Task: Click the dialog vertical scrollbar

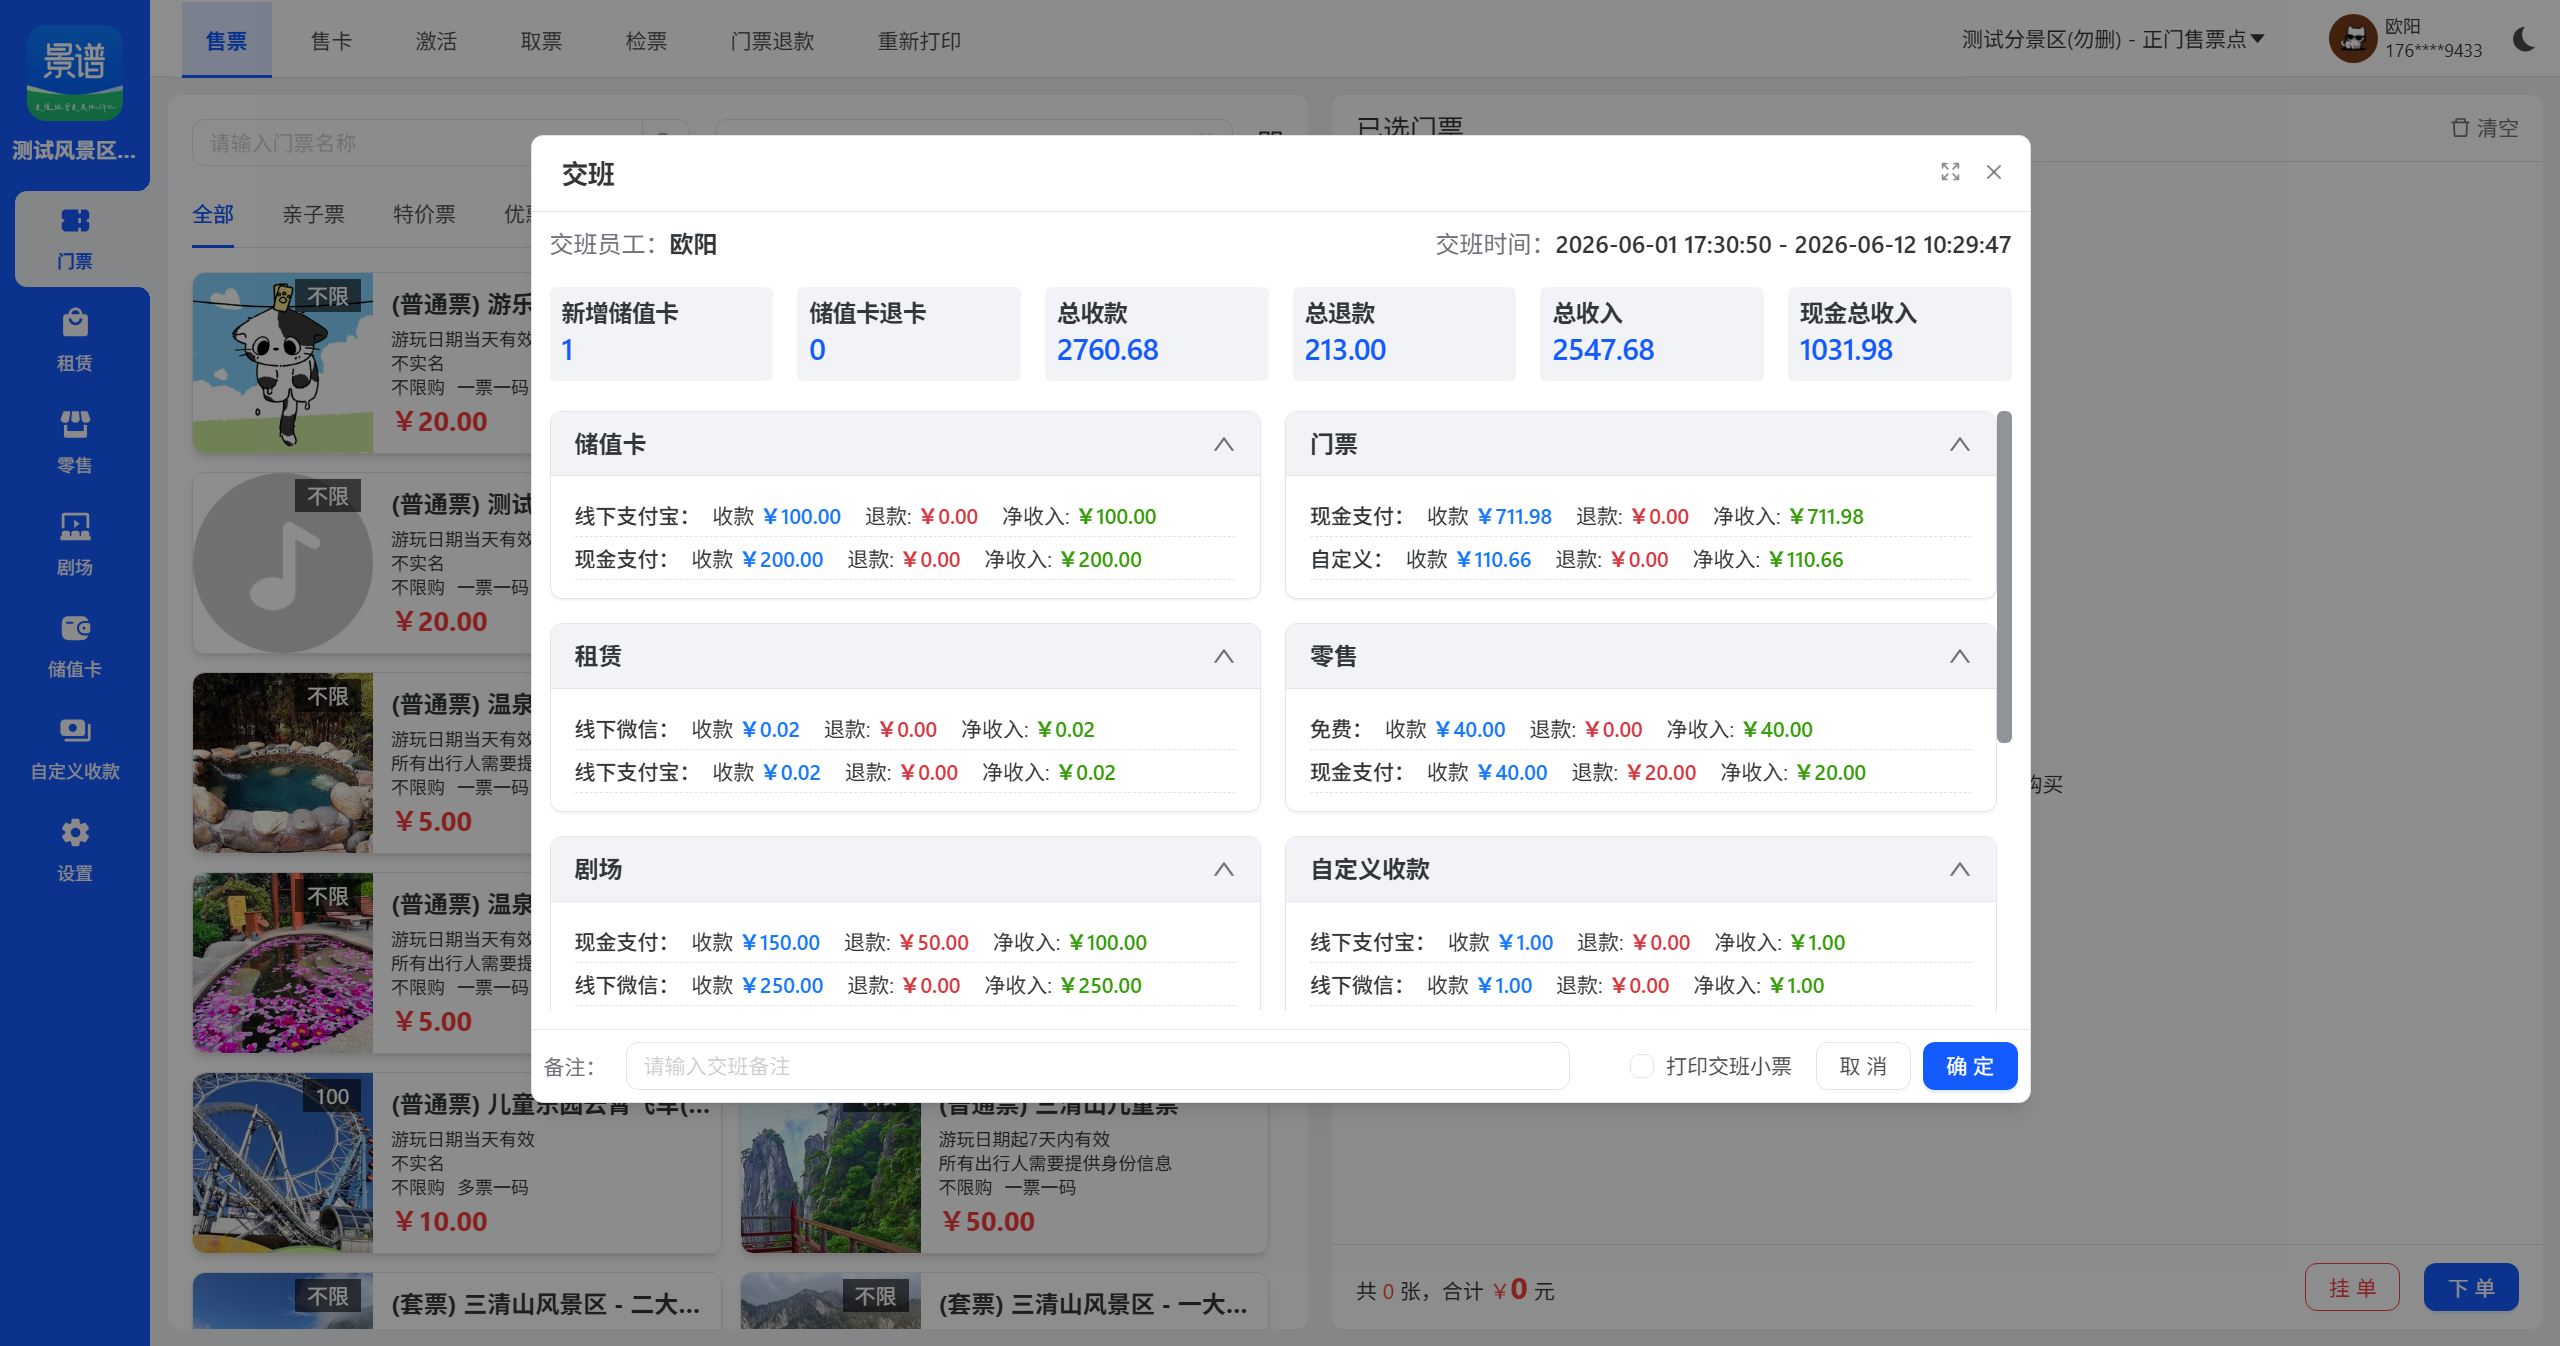Action: (x=2004, y=577)
